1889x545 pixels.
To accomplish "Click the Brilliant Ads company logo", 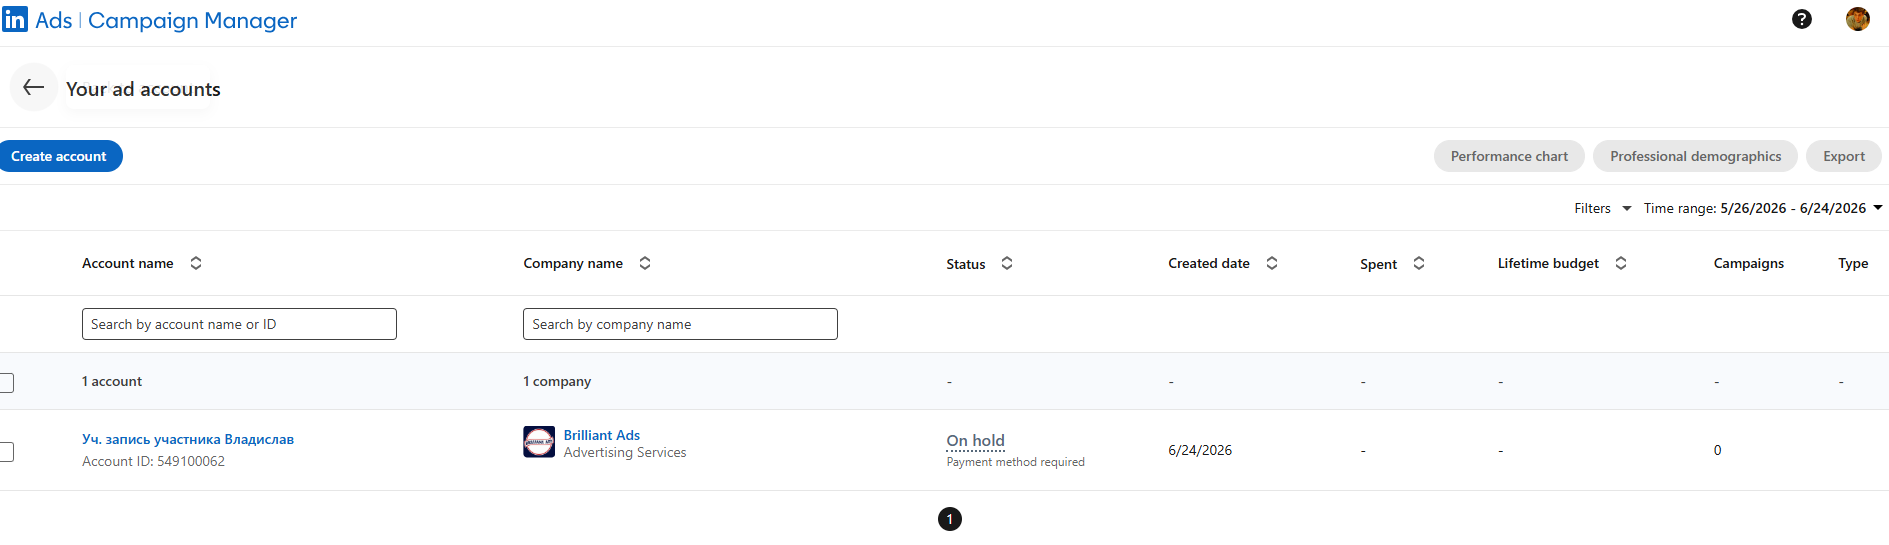I will click(x=539, y=442).
